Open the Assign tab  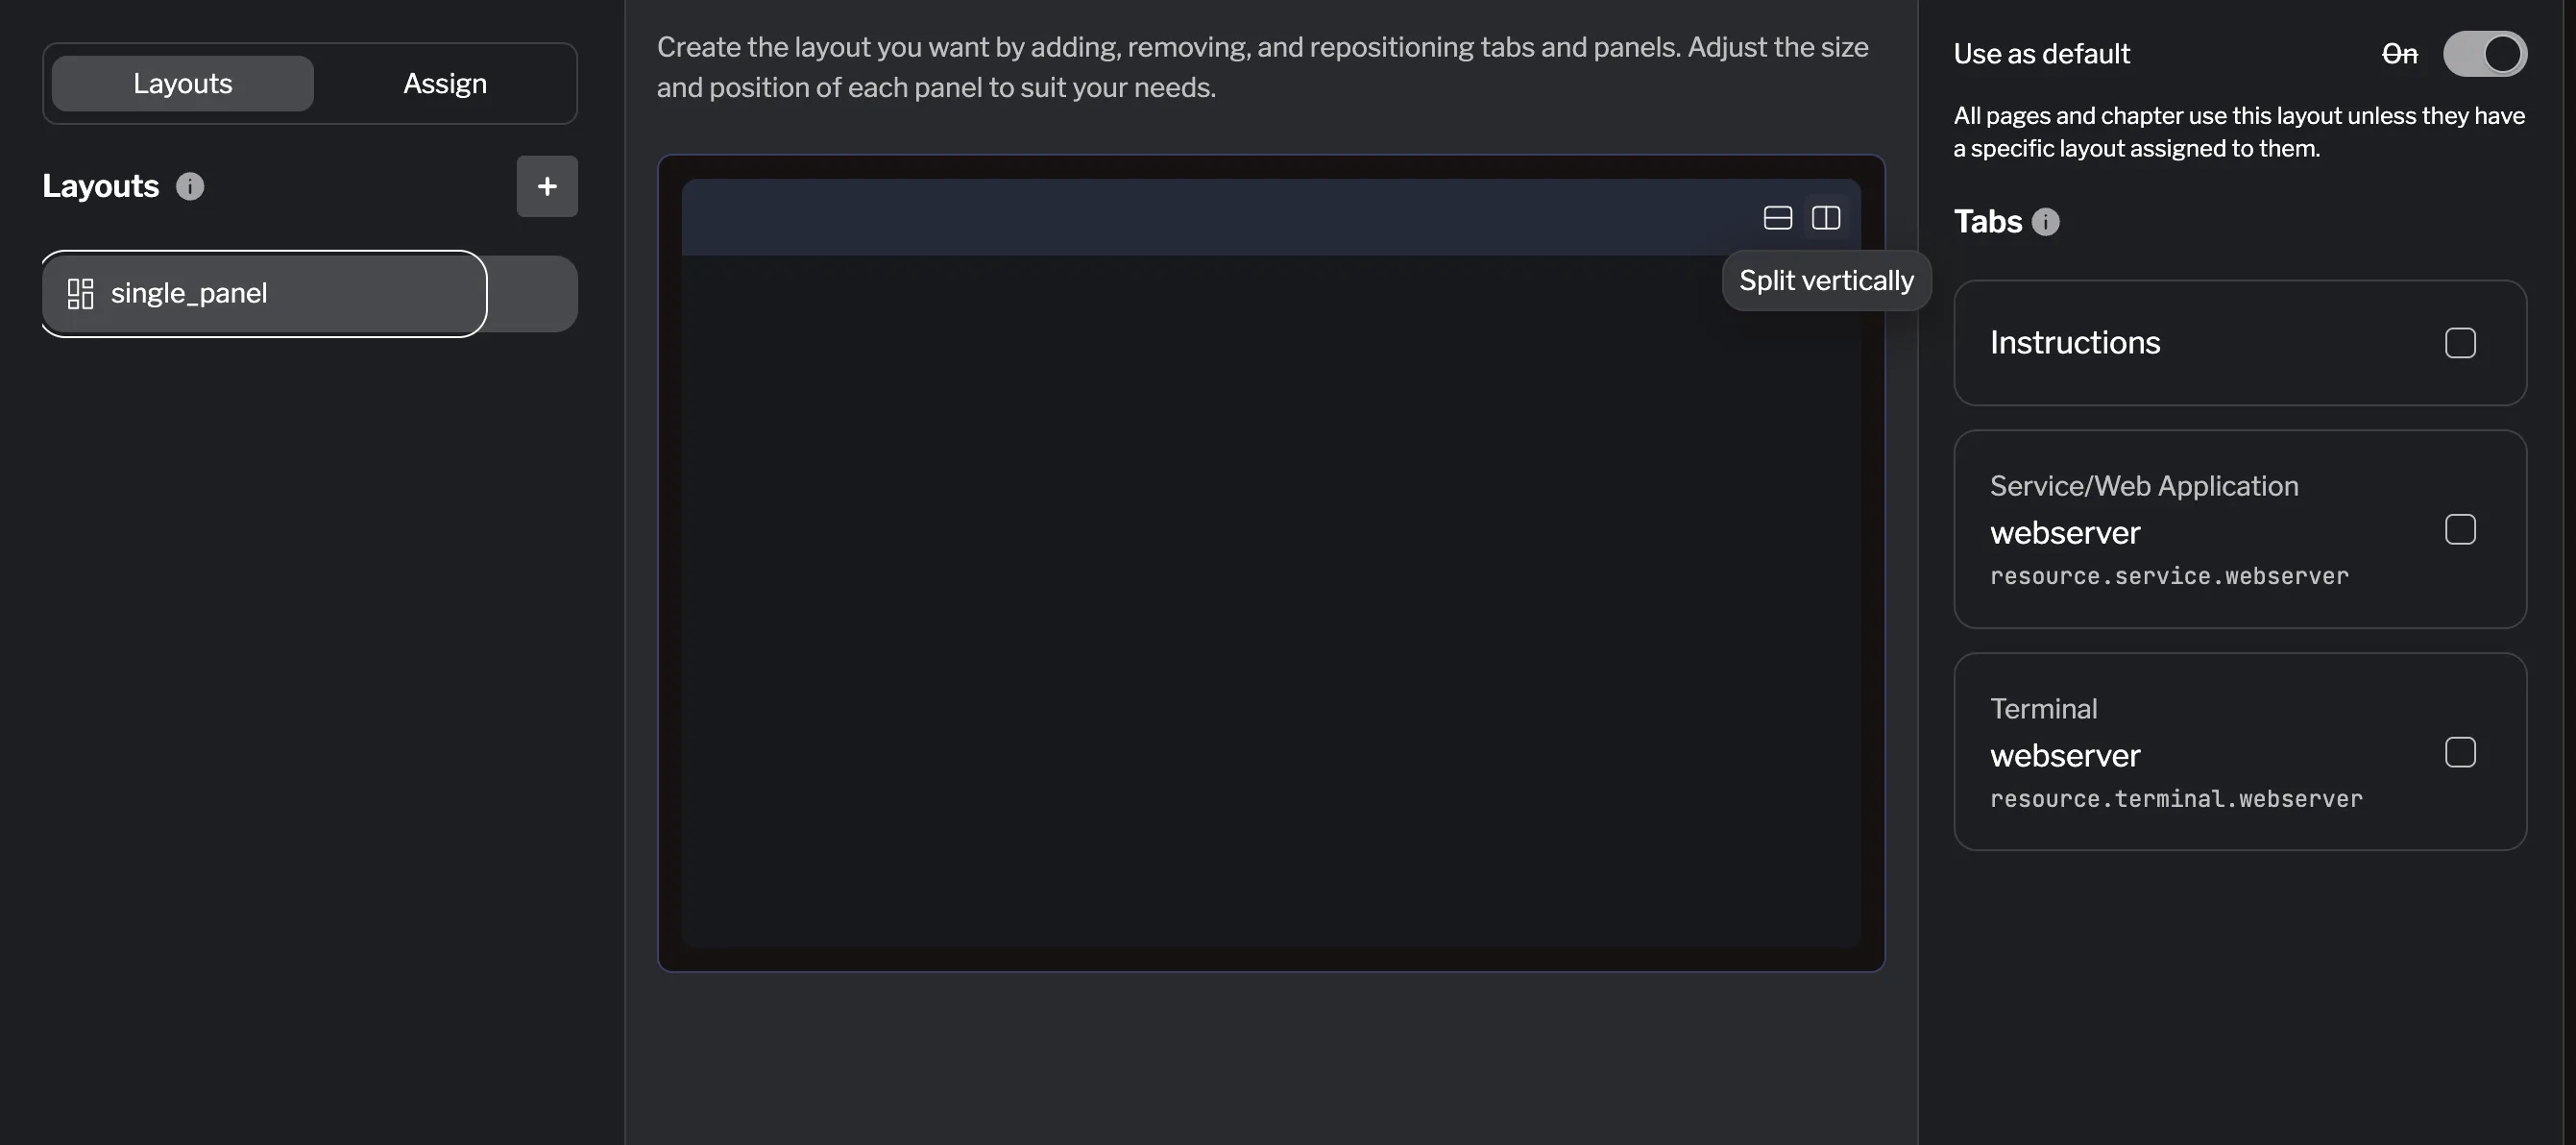pos(445,84)
